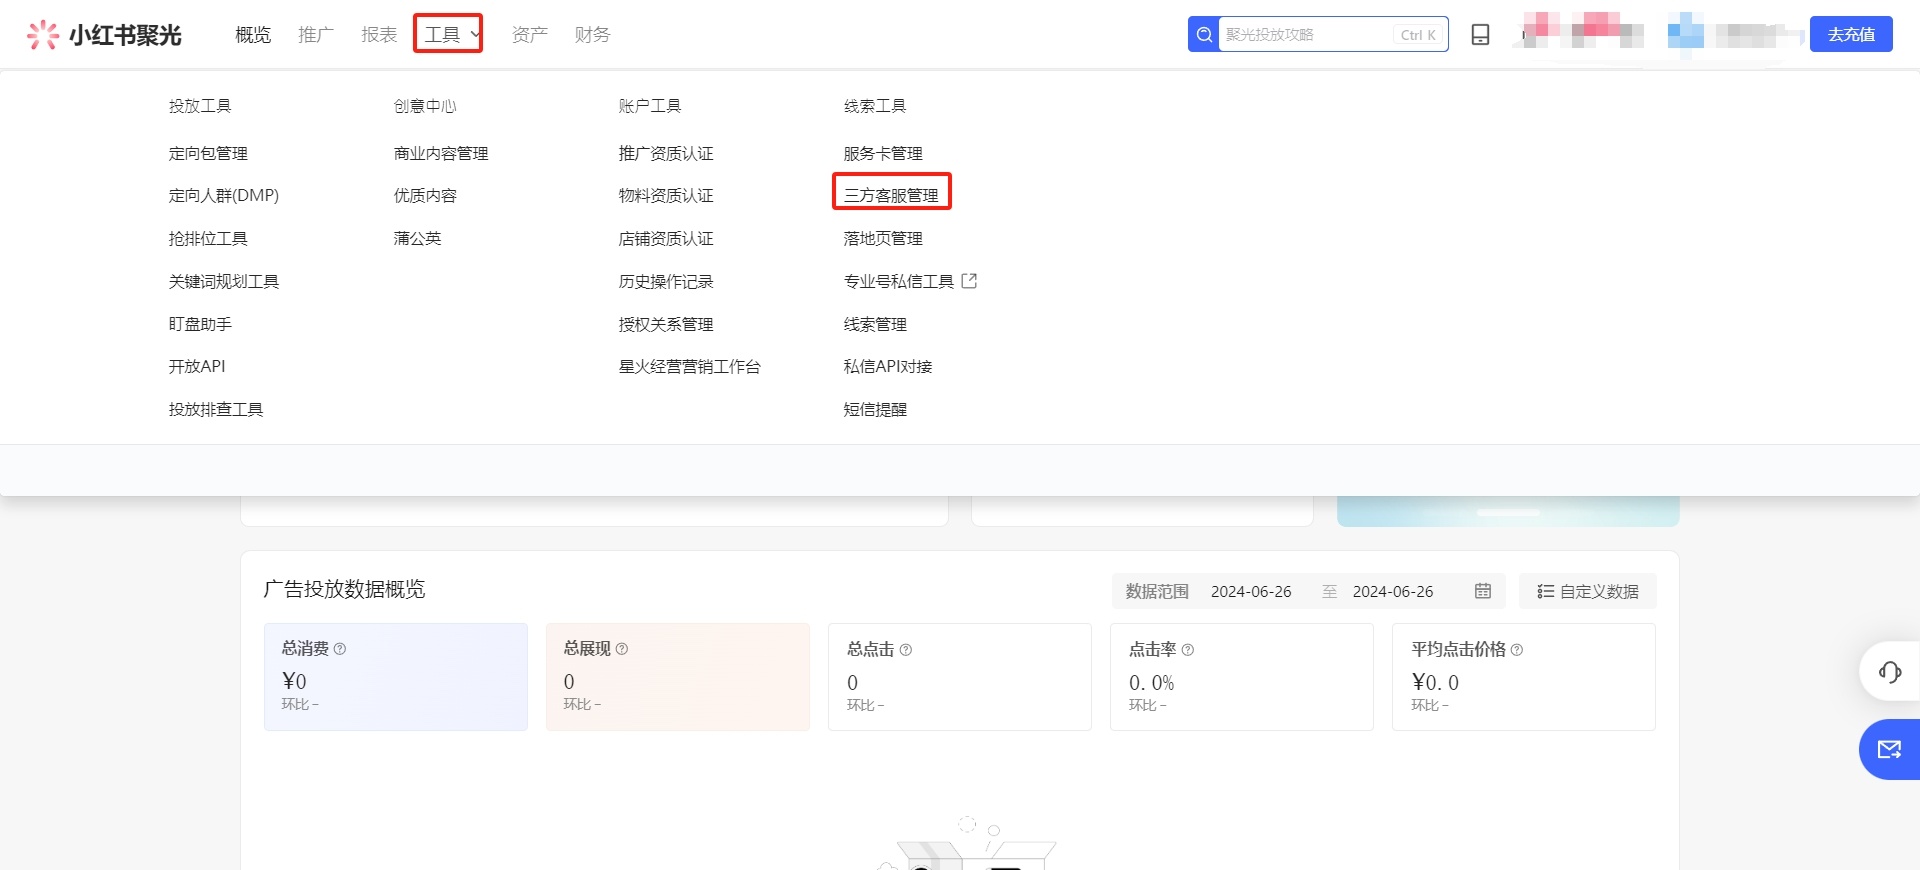Select 定向人群(DMP) menu item
The image size is (1920, 870).
pyautogui.click(x=224, y=196)
